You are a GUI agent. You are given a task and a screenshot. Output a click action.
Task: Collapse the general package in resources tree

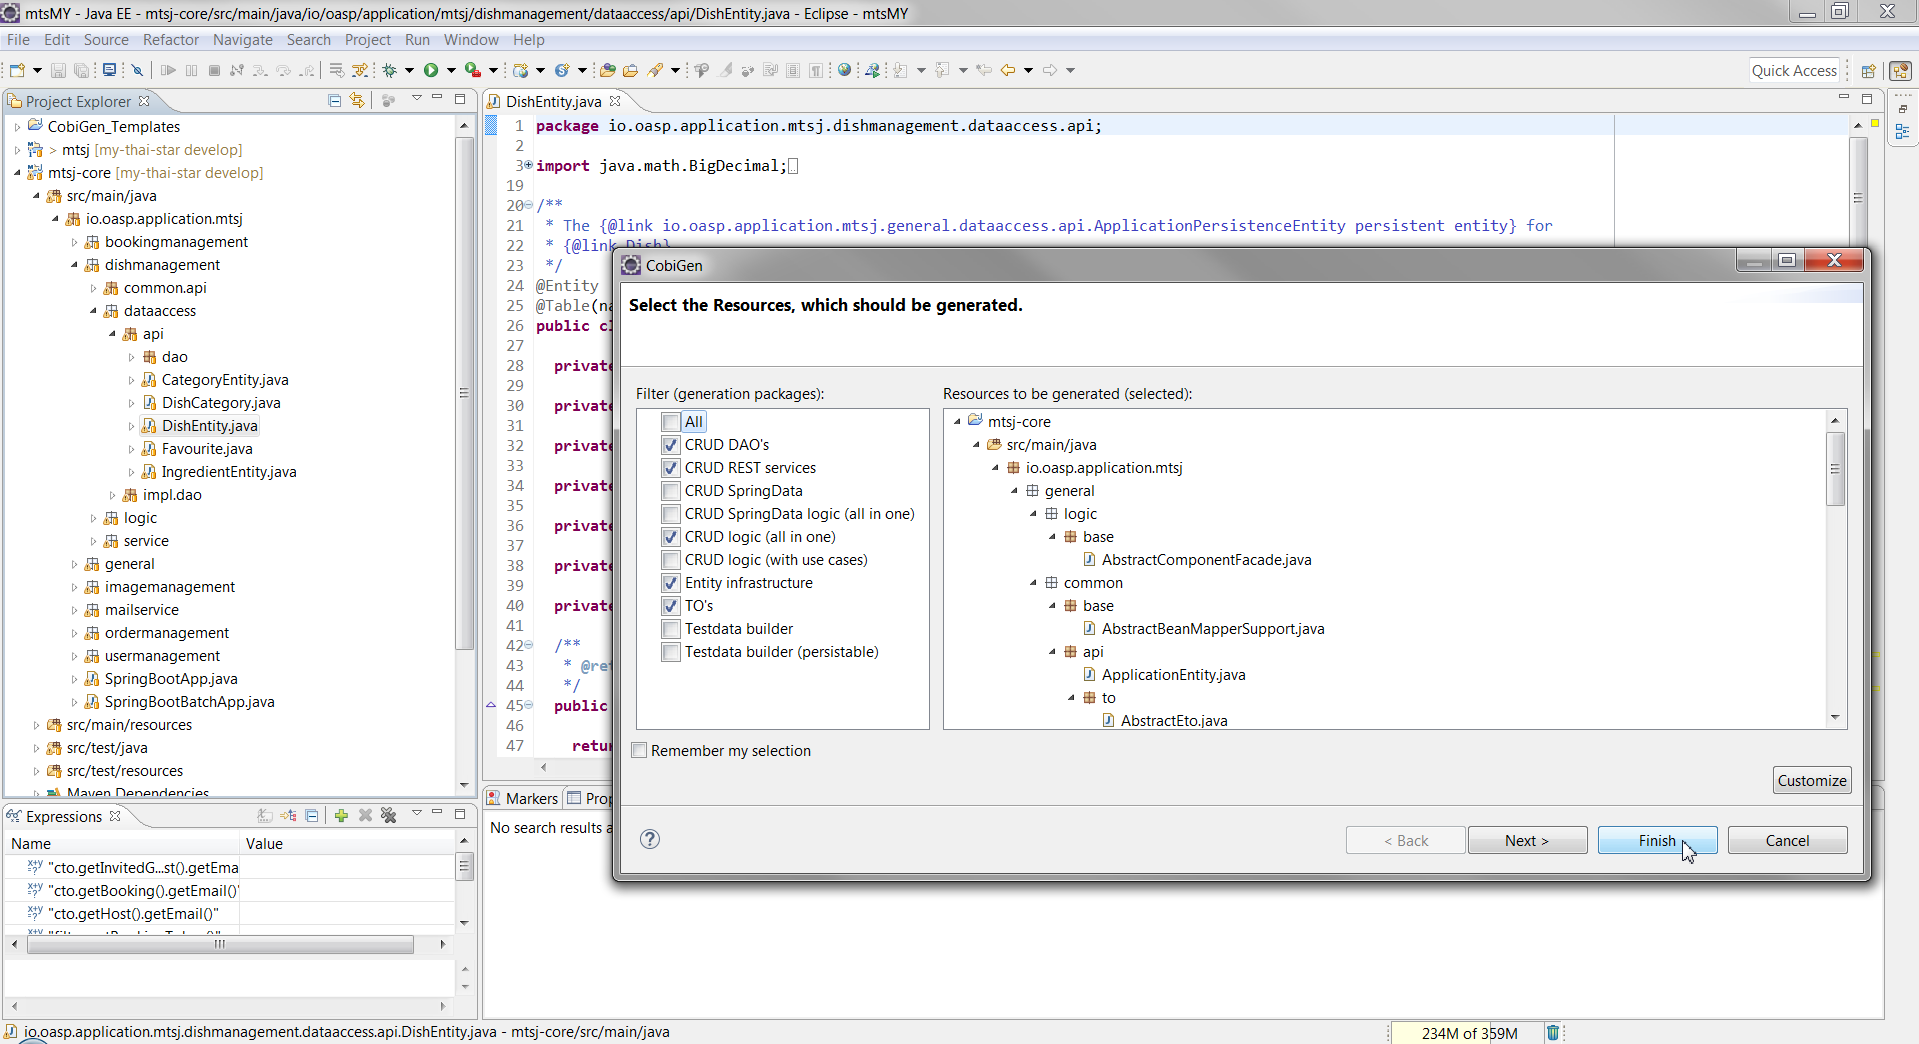(1014, 491)
